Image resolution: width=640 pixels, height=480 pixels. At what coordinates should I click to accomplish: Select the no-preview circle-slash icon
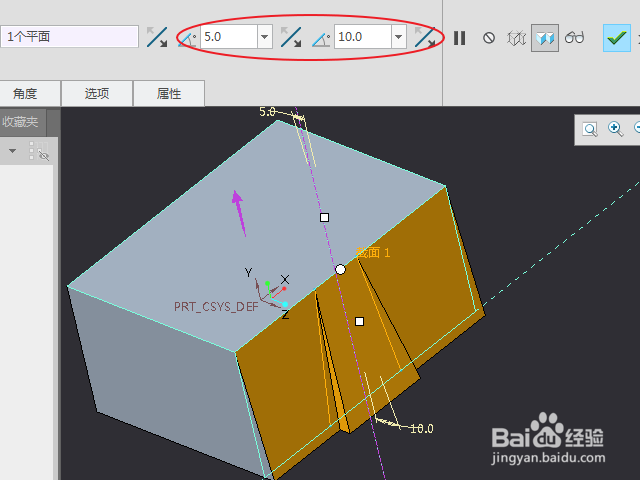click(489, 38)
